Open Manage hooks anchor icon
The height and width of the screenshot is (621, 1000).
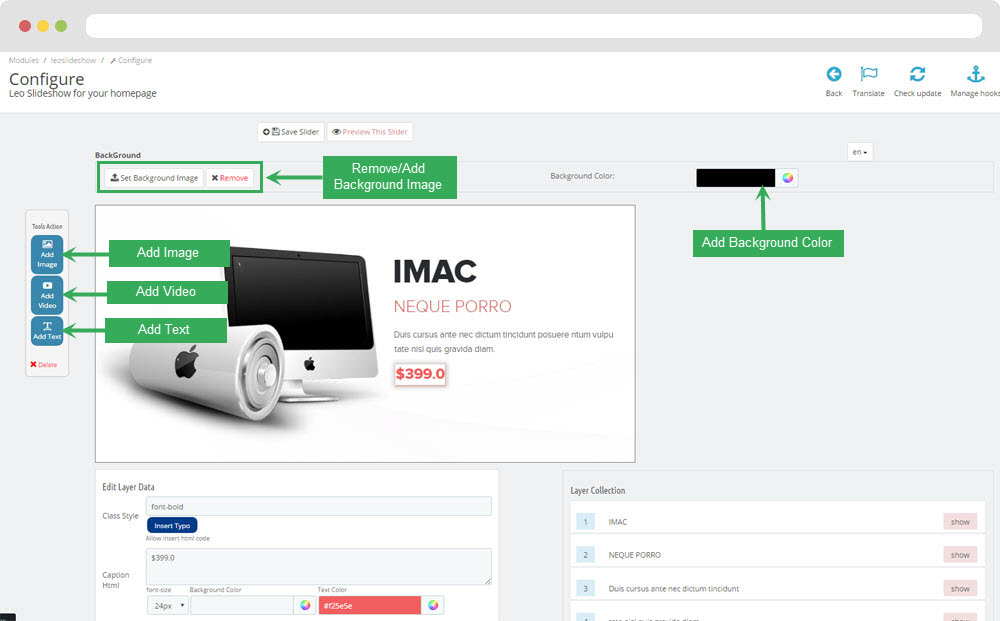976,74
